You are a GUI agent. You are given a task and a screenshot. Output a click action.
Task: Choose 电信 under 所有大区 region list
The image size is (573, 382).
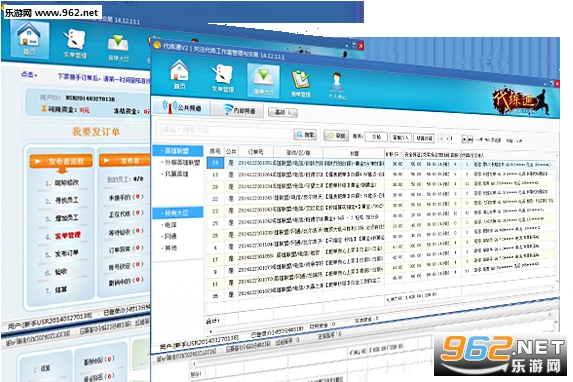(x=170, y=225)
